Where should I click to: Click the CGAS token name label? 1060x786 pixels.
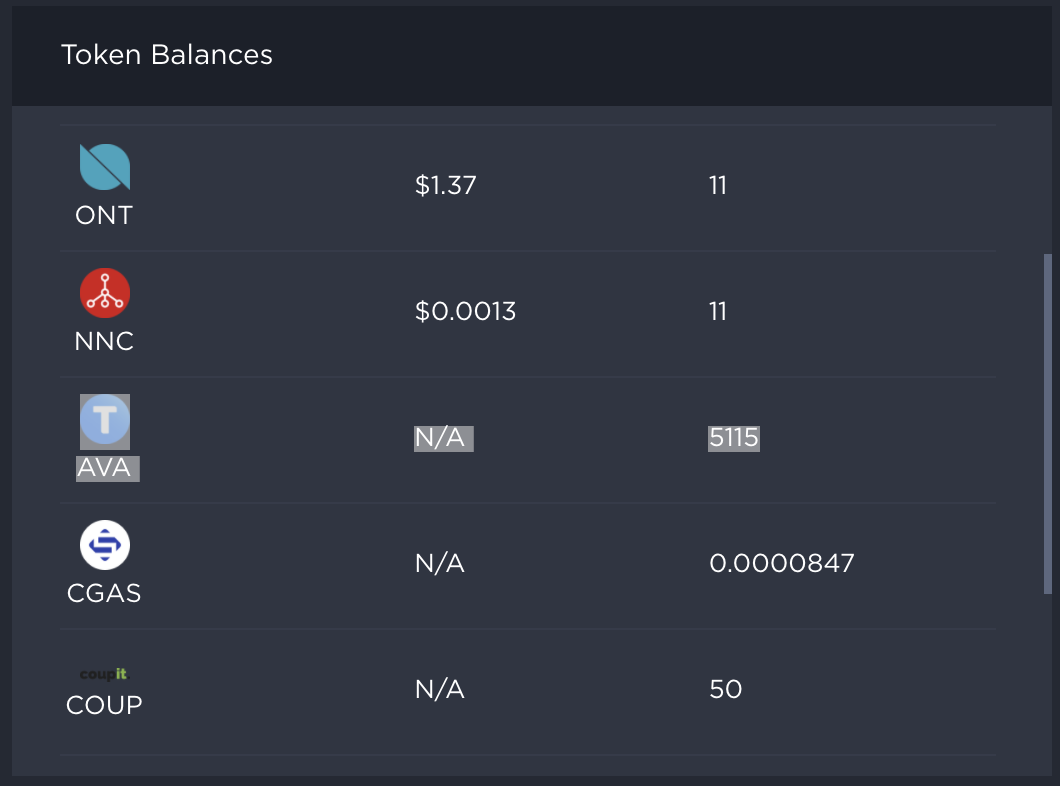coord(104,593)
